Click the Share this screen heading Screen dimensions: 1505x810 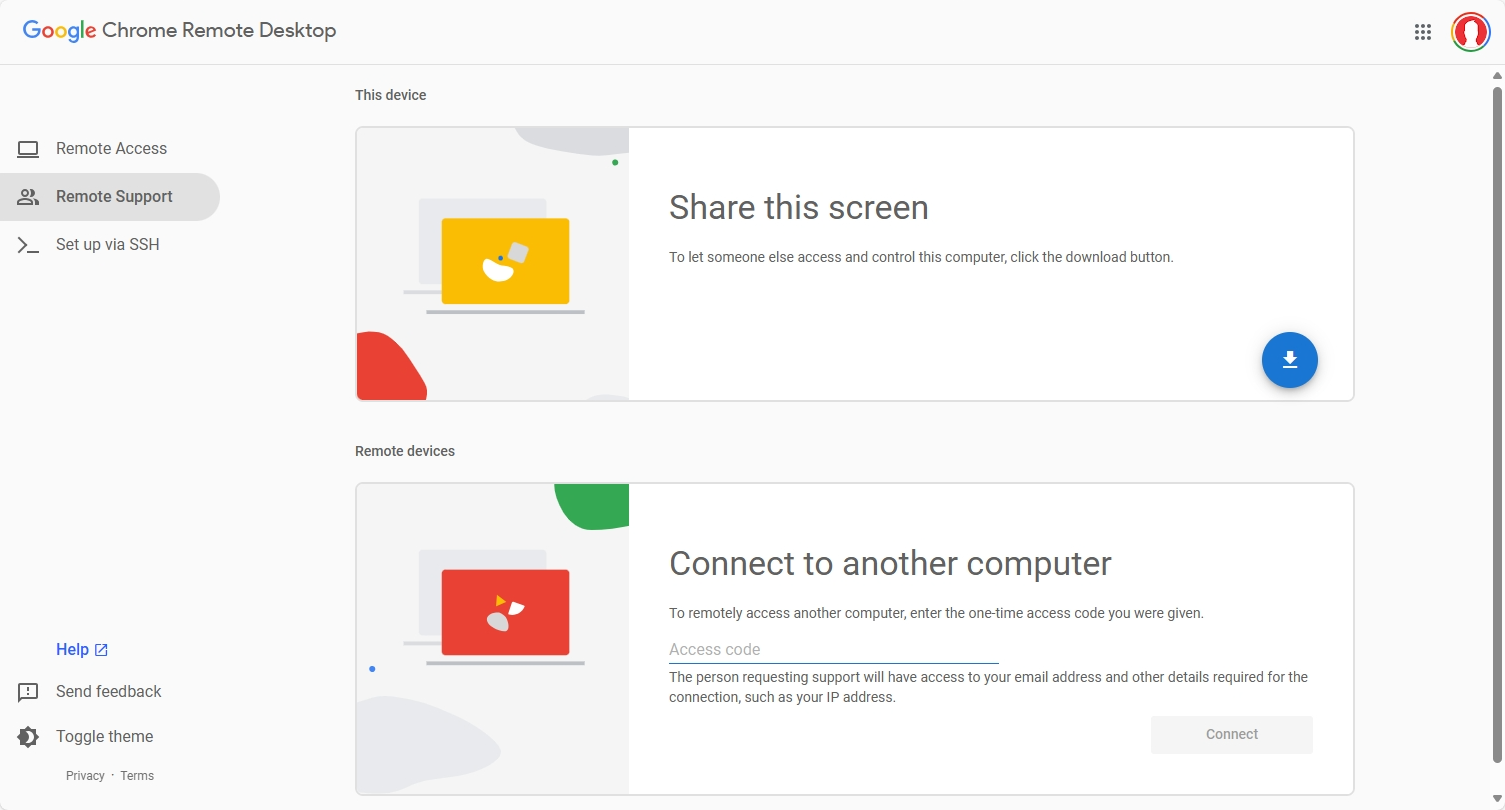pos(799,208)
